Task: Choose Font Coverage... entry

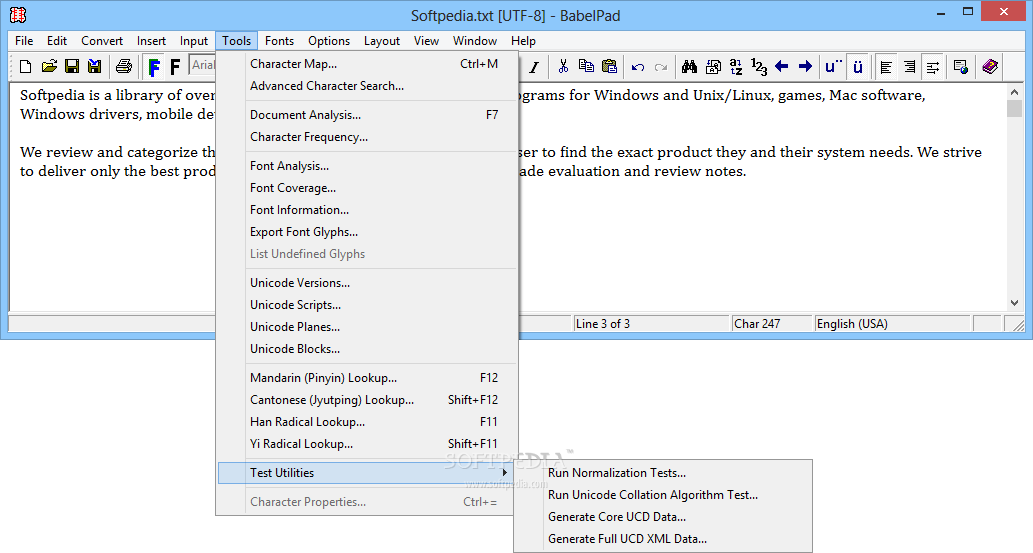Action: (x=368, y=188)
